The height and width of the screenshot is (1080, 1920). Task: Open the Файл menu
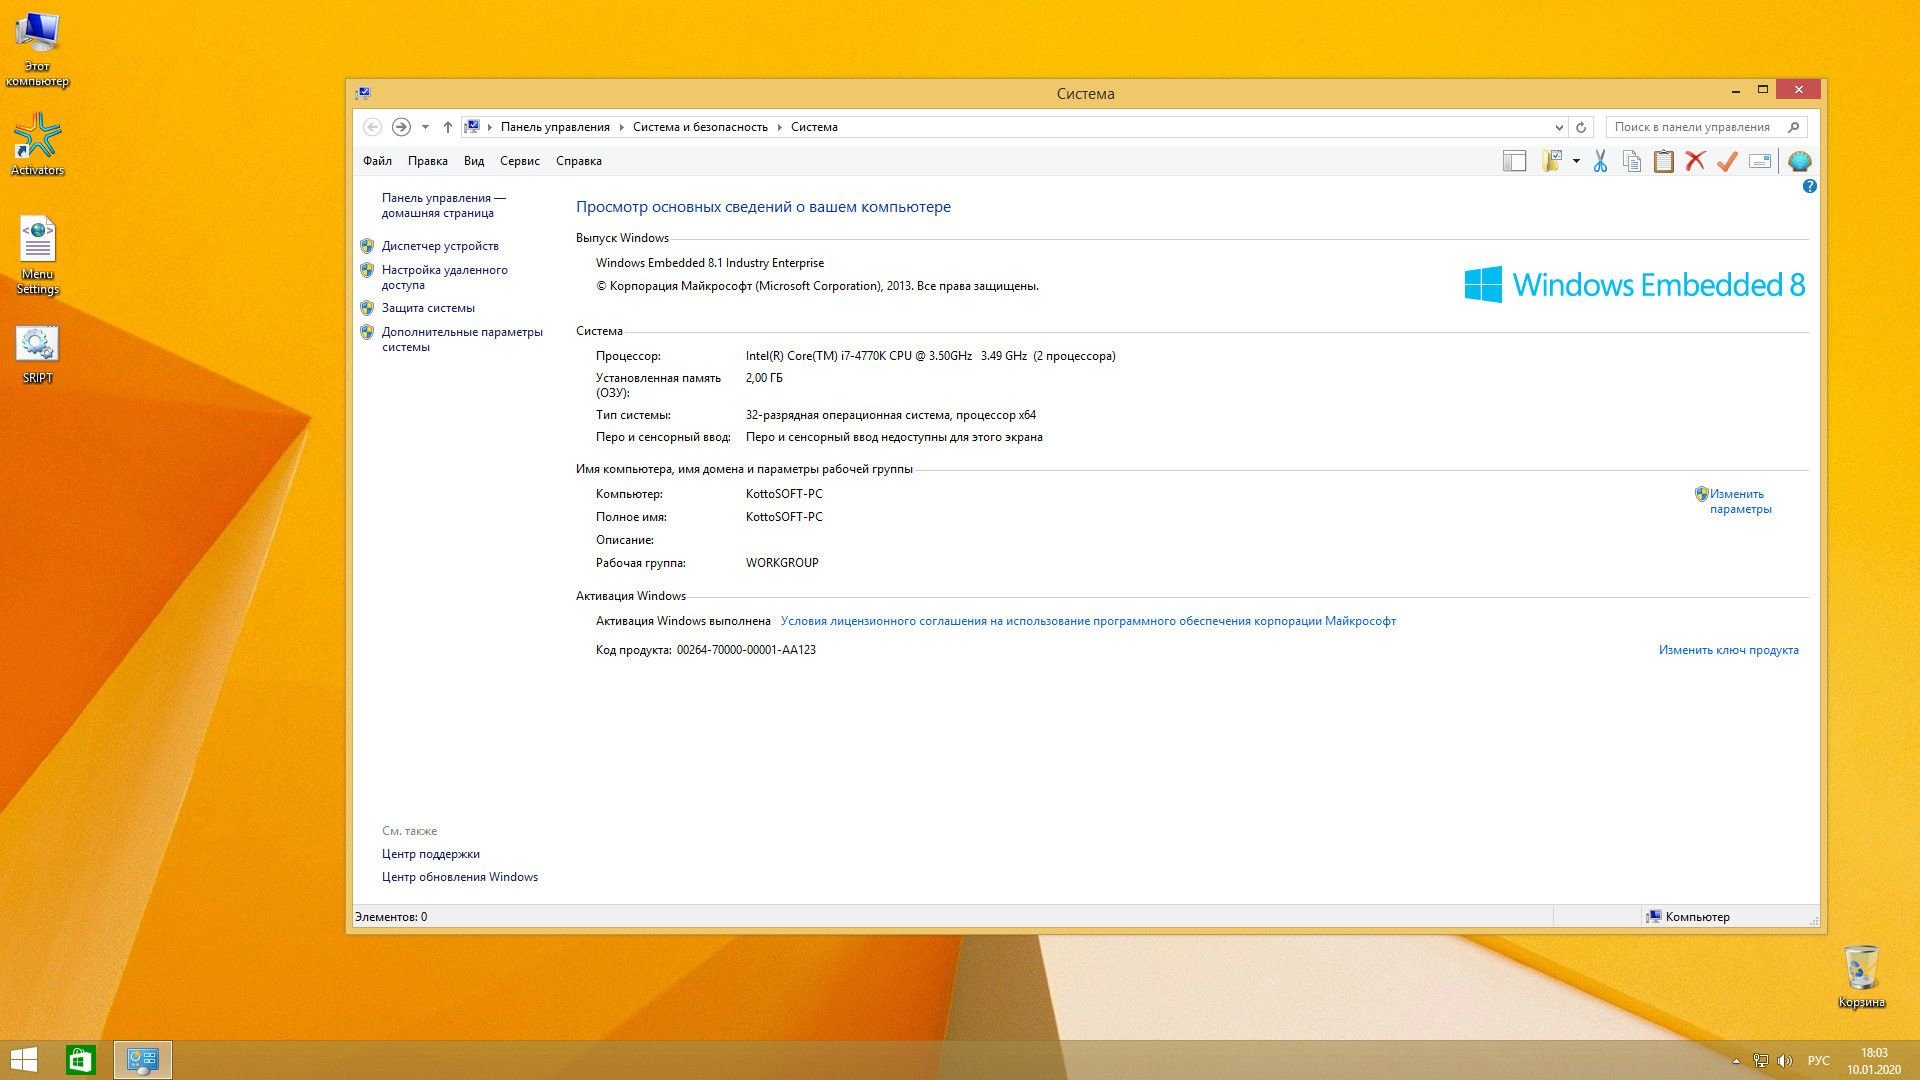377,161
